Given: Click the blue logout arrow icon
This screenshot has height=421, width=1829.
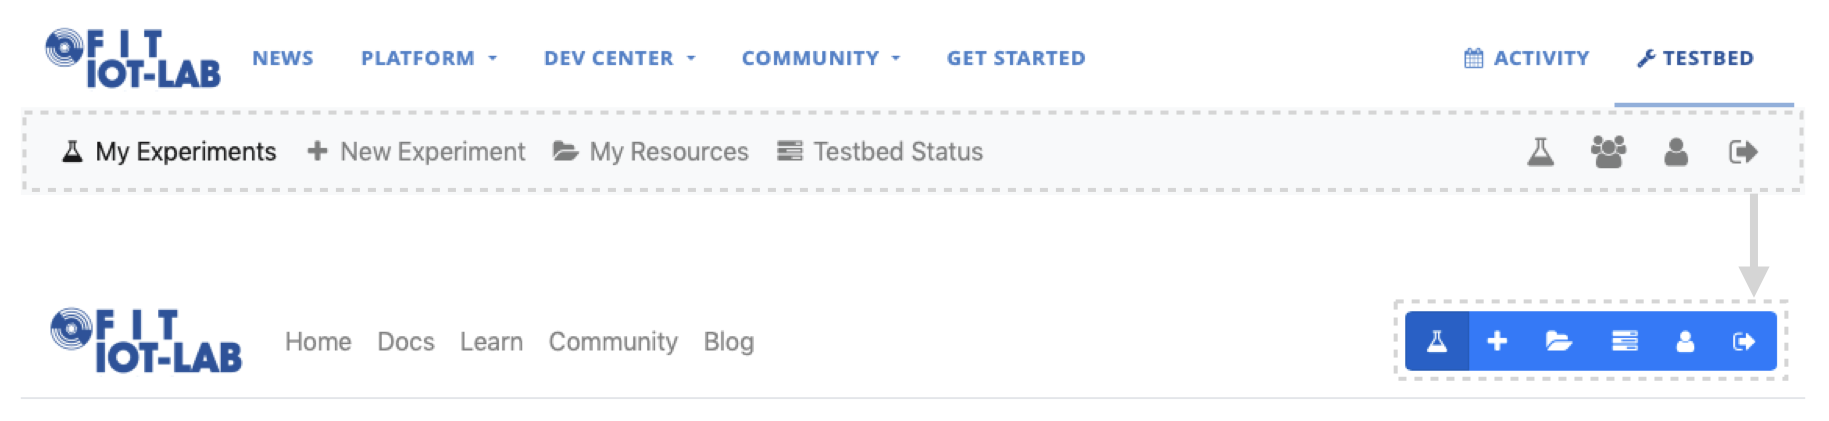Looking at the screenshot, I should click(1744, 341).
